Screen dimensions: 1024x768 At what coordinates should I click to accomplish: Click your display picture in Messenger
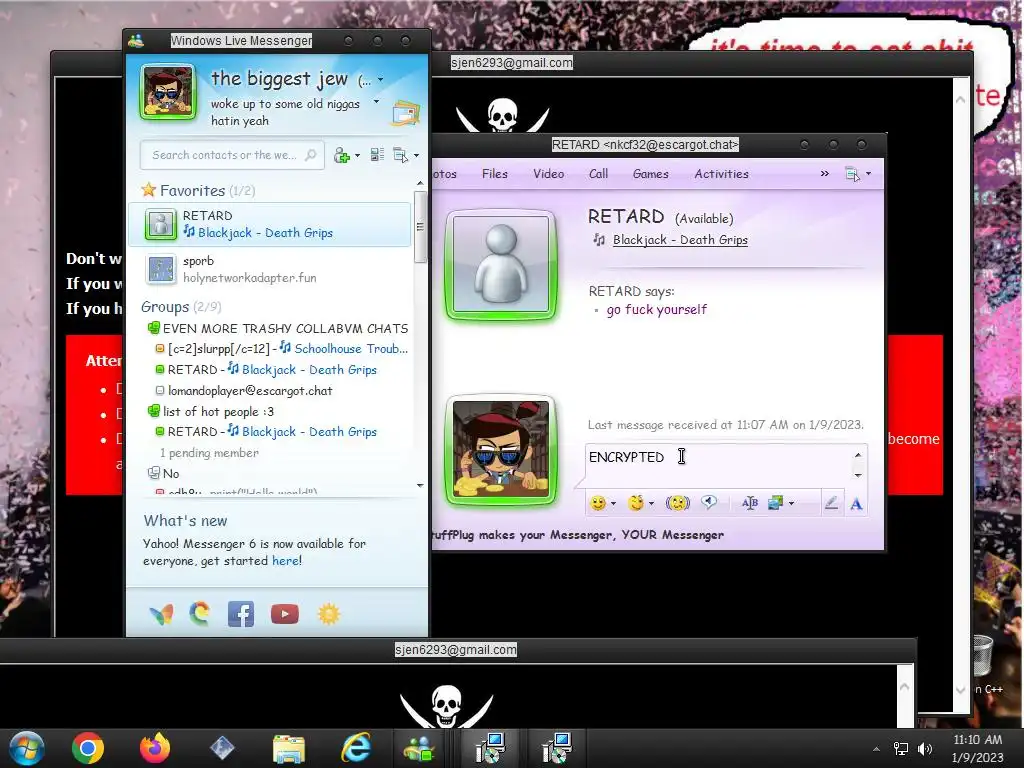pos(168,92)
